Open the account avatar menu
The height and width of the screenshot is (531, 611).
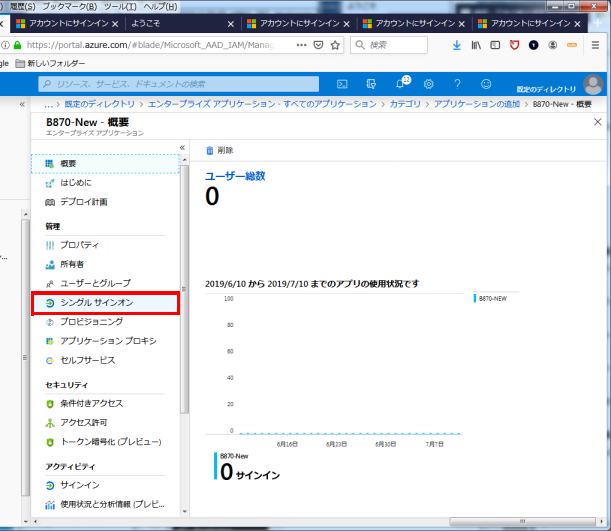coord(593,85)
